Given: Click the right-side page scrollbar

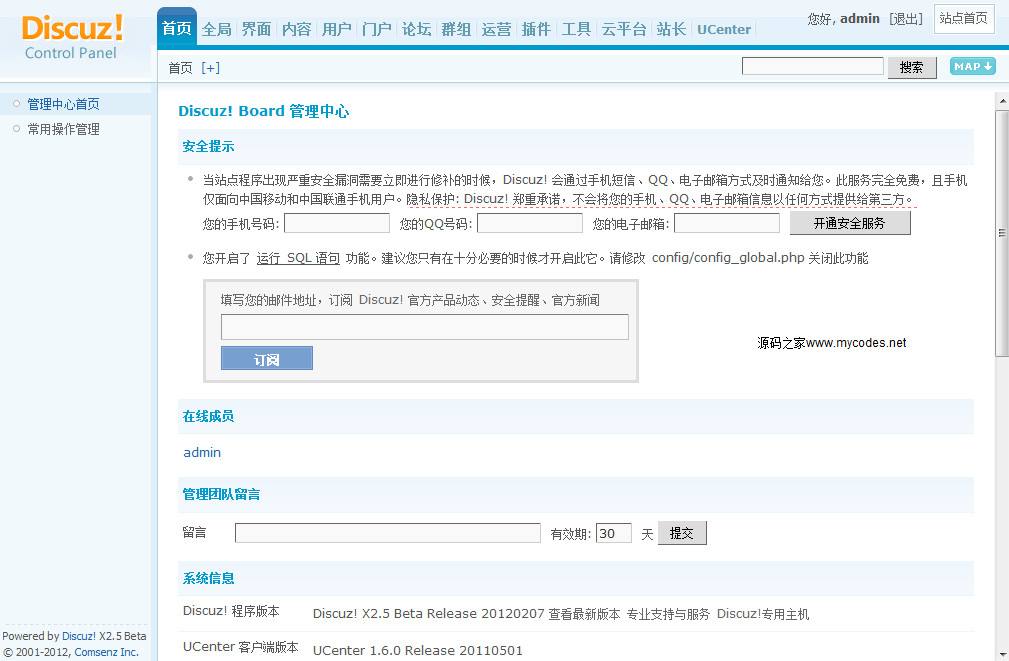Looking at the screenshot, I should coord(1001,230).
